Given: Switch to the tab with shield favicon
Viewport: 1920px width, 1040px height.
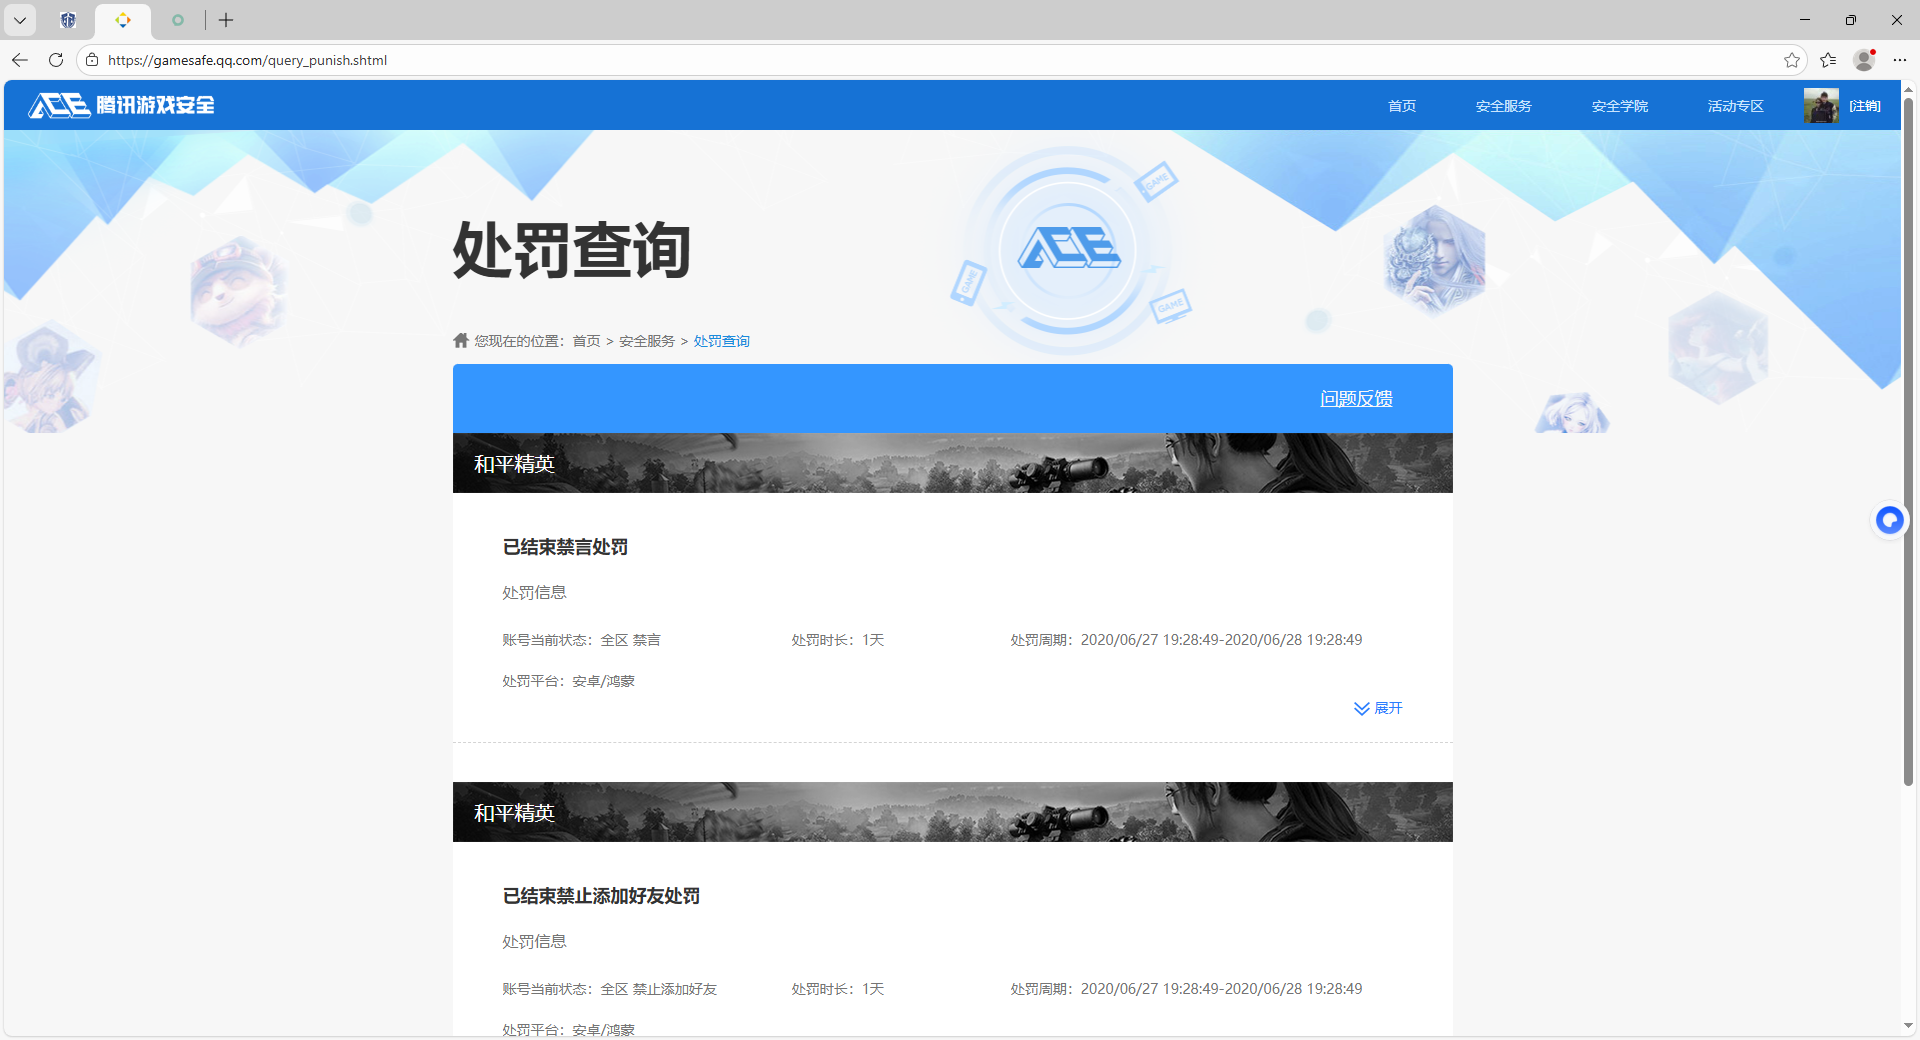Looking at the screenshot, I should point(68,20).
